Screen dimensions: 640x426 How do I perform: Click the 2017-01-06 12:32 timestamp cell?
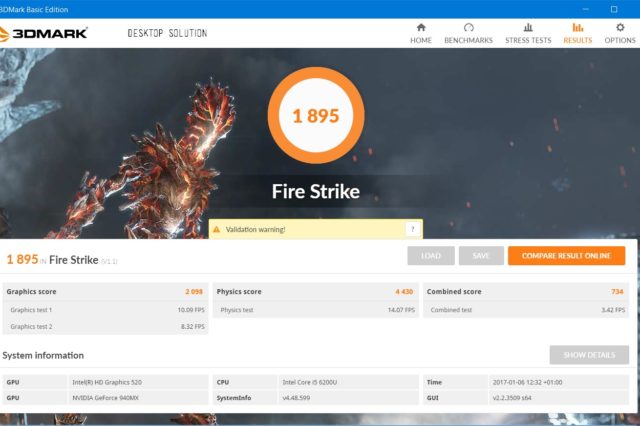[x=558, y=382]
